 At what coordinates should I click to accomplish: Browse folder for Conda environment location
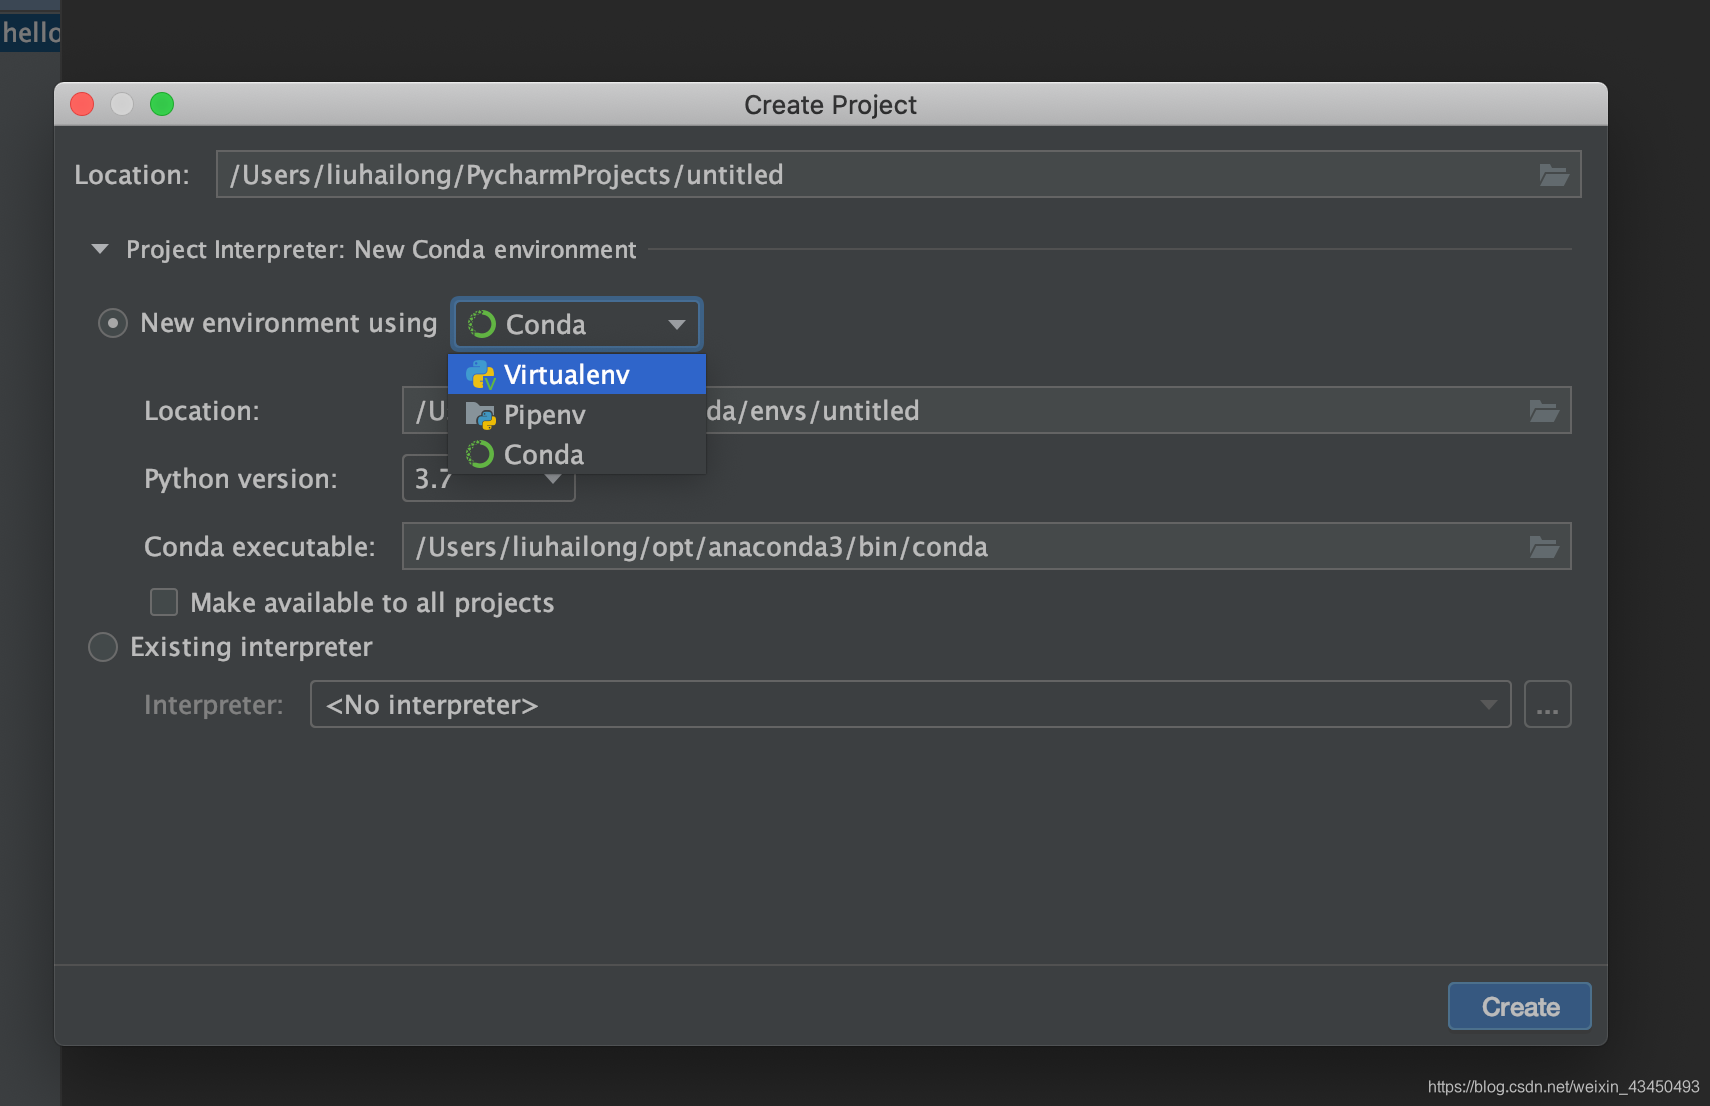[1544, 411]
